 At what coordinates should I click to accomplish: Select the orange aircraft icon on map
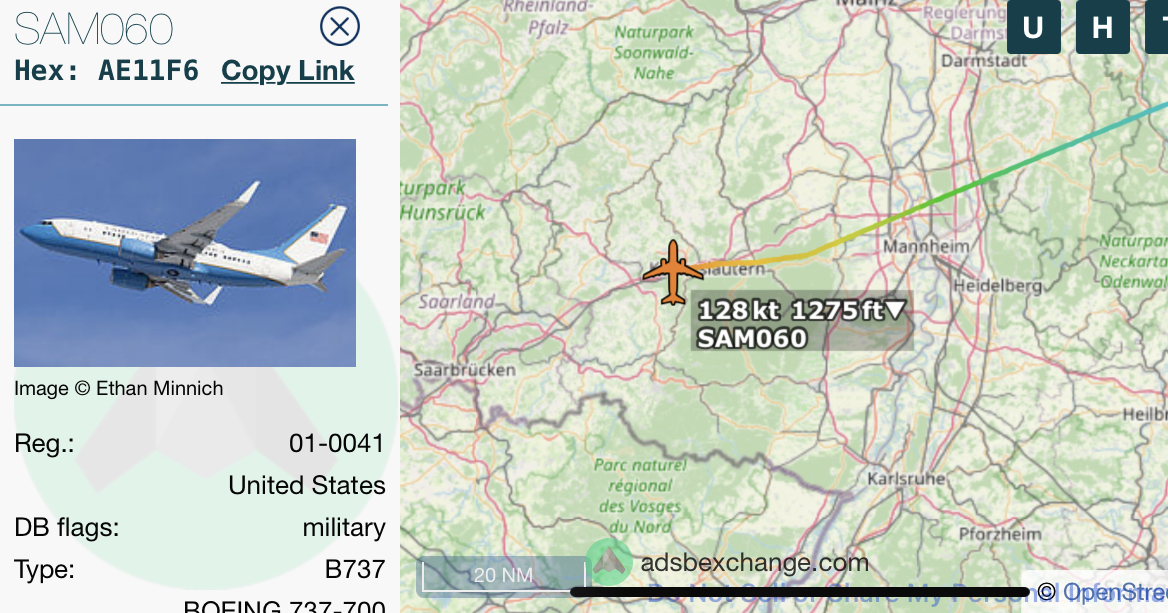(x=673, y=273)
